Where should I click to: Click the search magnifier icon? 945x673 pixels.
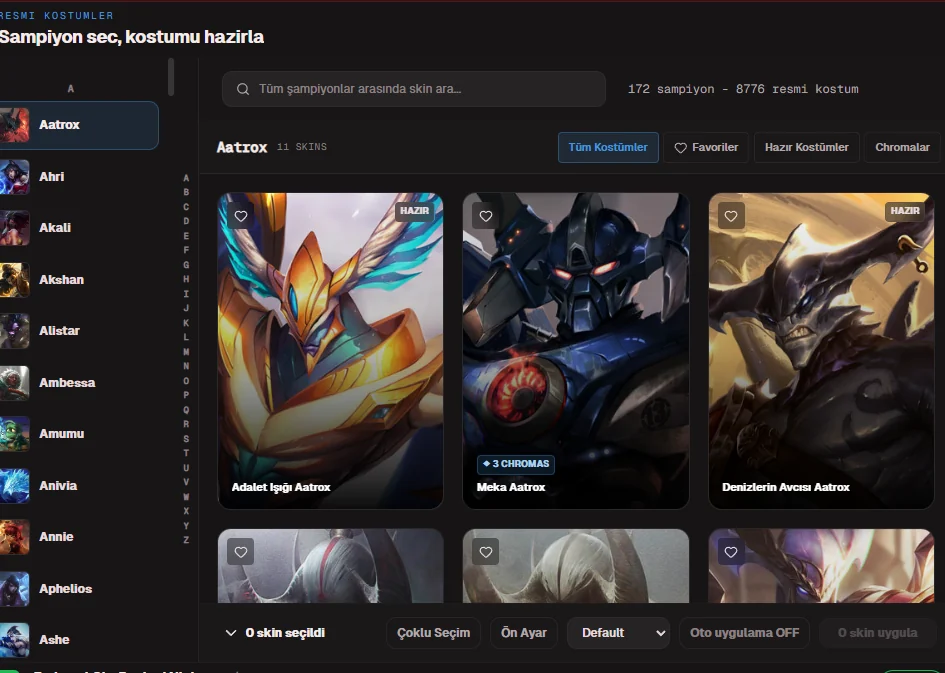(x=243, y=89)
